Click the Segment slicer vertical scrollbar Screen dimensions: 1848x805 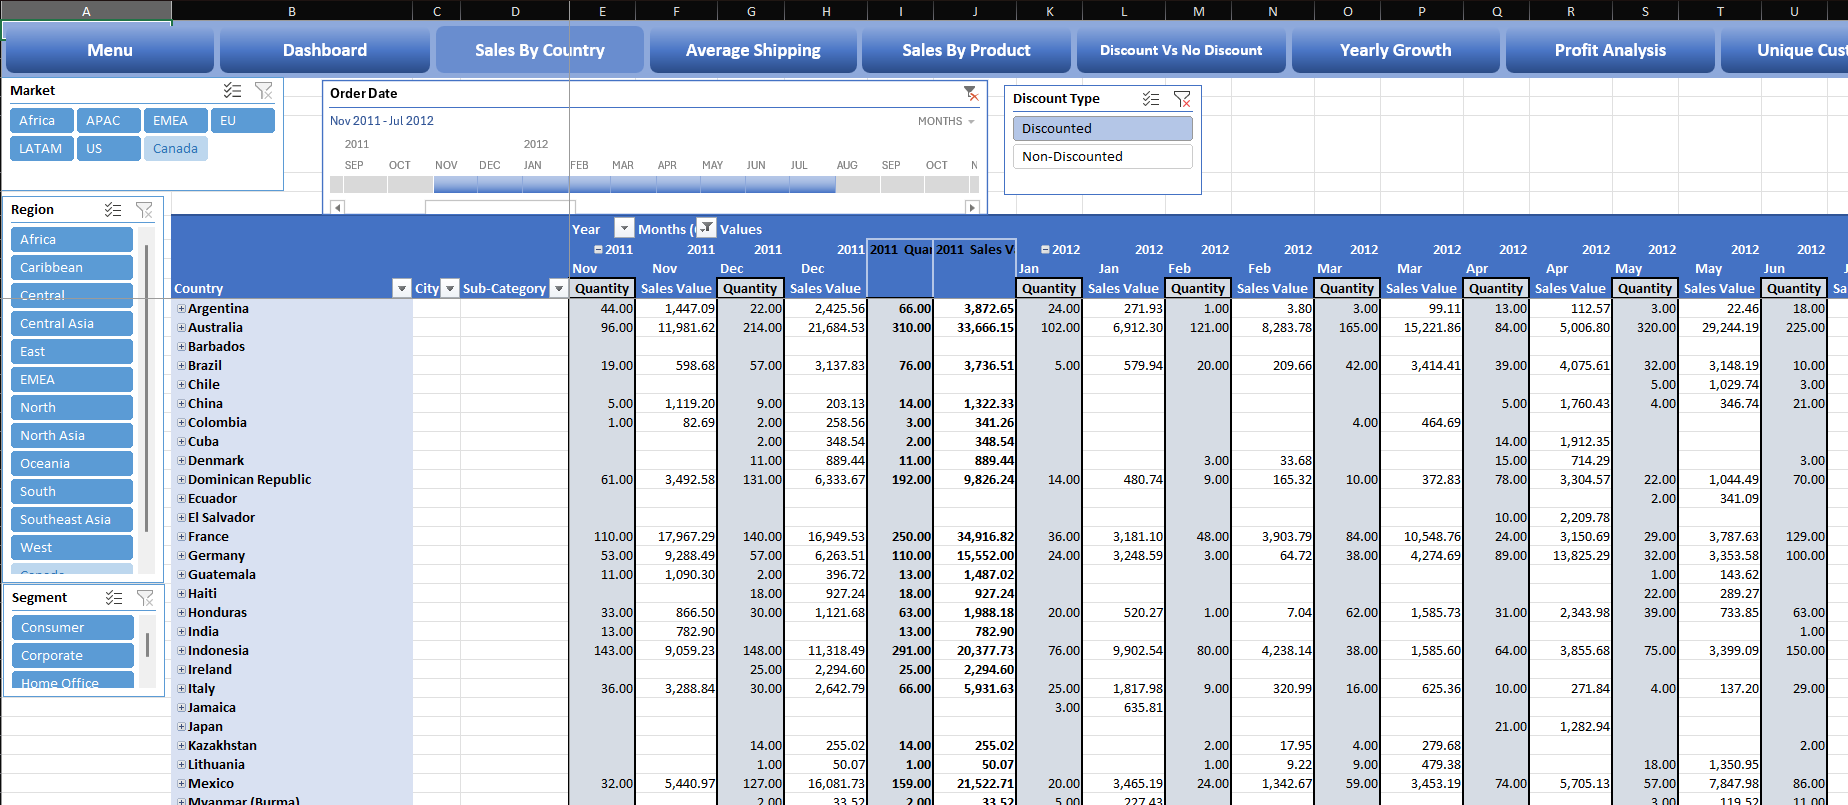click(x=147, y=644)
